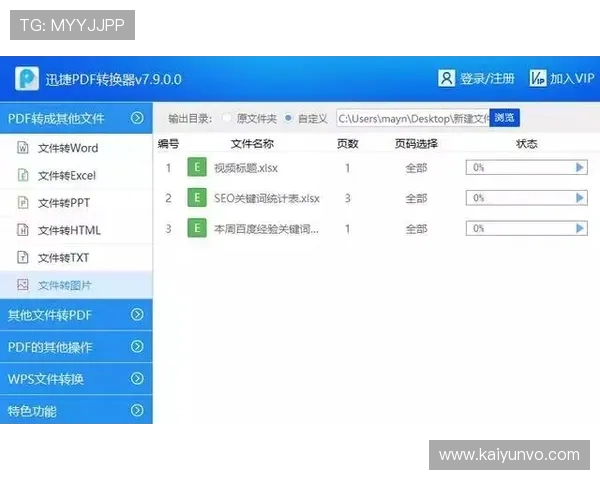The height and width of the screenshot is (480, 600).
Task: Click the user avatar icon beside 登录/注册
Action: tap(446, 78)
